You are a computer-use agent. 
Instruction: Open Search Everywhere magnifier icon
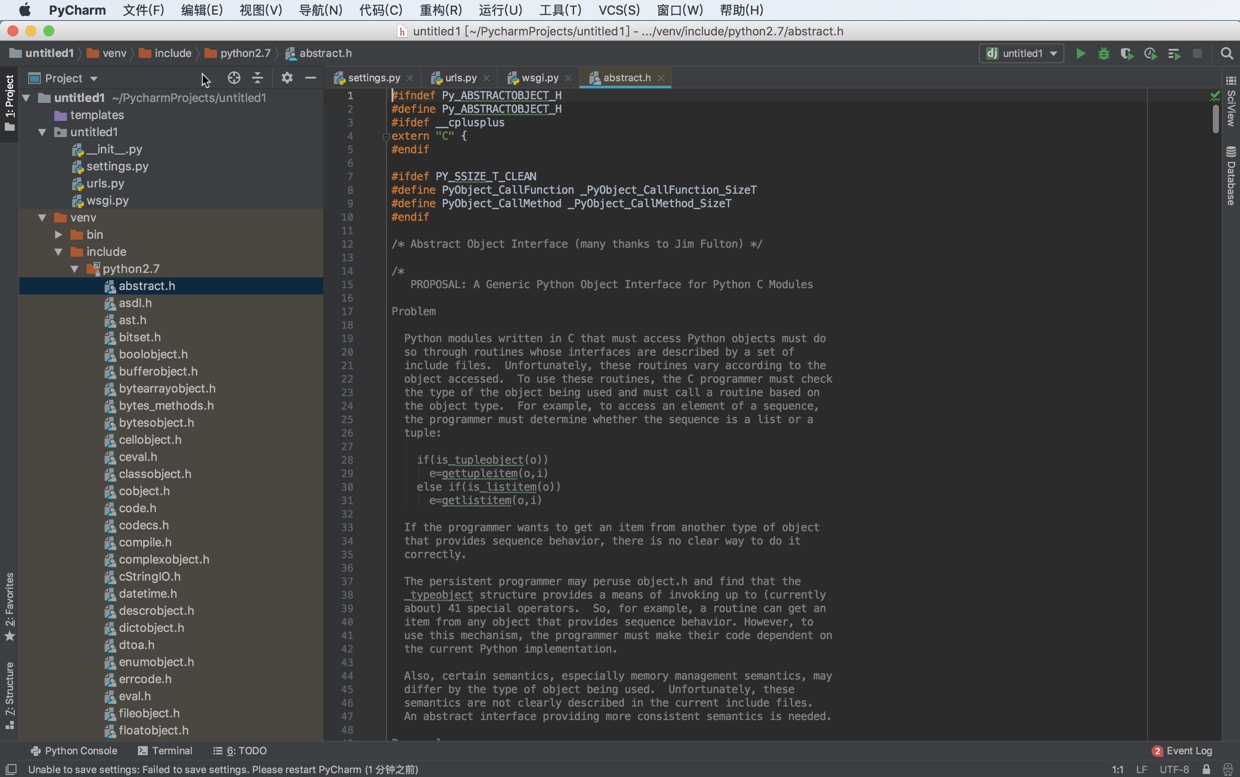coord(1227,54)
